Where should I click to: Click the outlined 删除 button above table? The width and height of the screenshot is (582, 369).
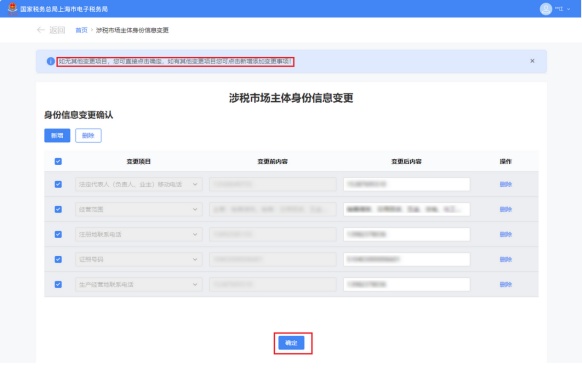88,135
